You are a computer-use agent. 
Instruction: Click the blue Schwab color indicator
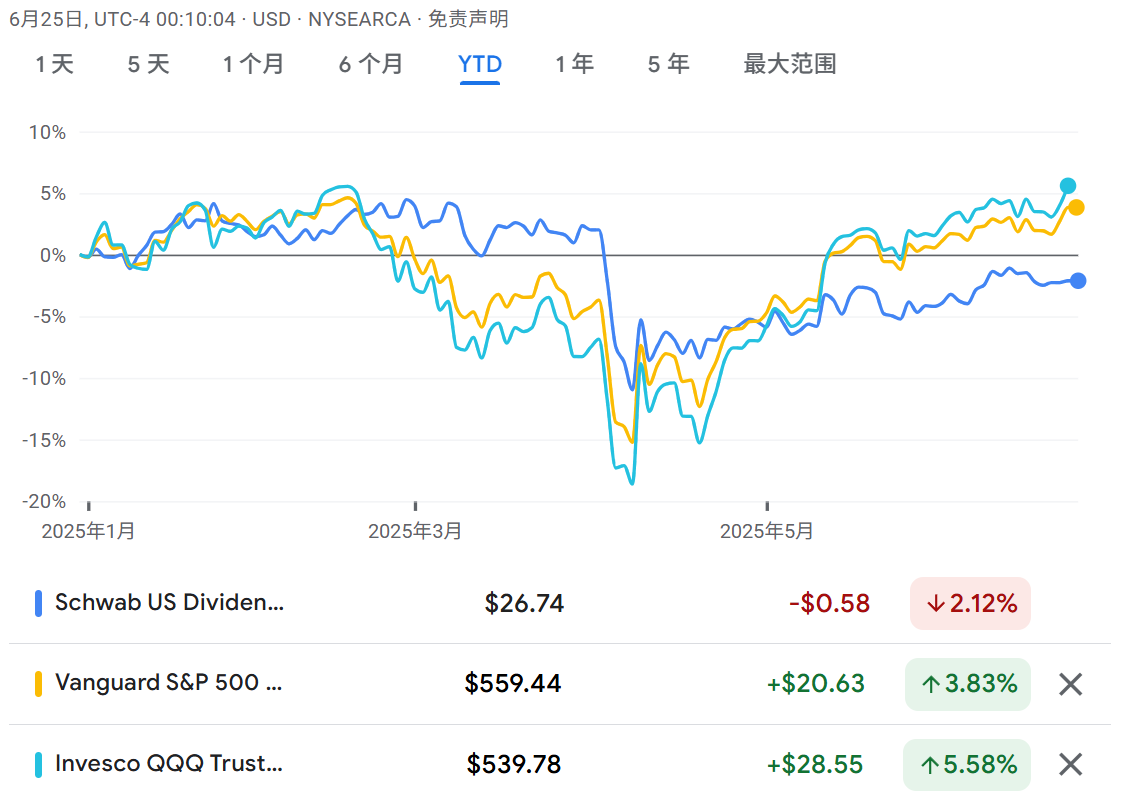[x=39, y=603]
